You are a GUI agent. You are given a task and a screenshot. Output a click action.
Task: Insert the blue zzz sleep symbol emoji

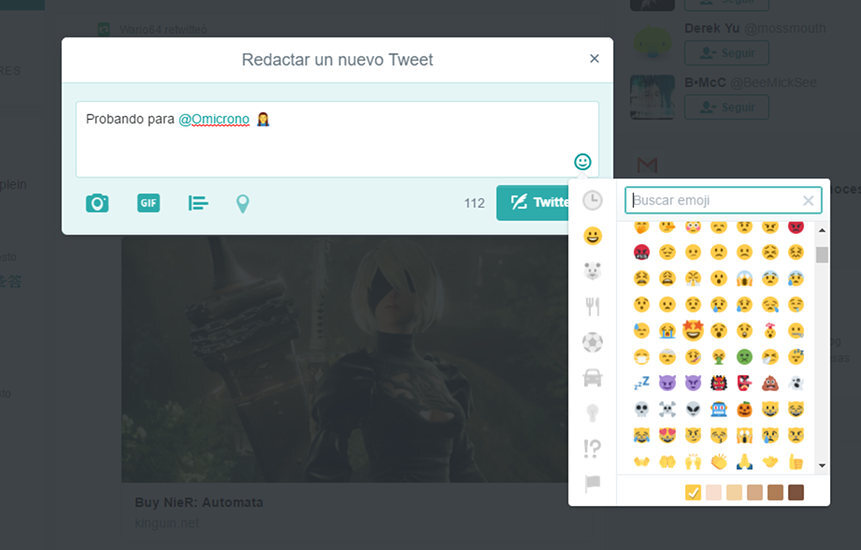(x=641, y=383)
